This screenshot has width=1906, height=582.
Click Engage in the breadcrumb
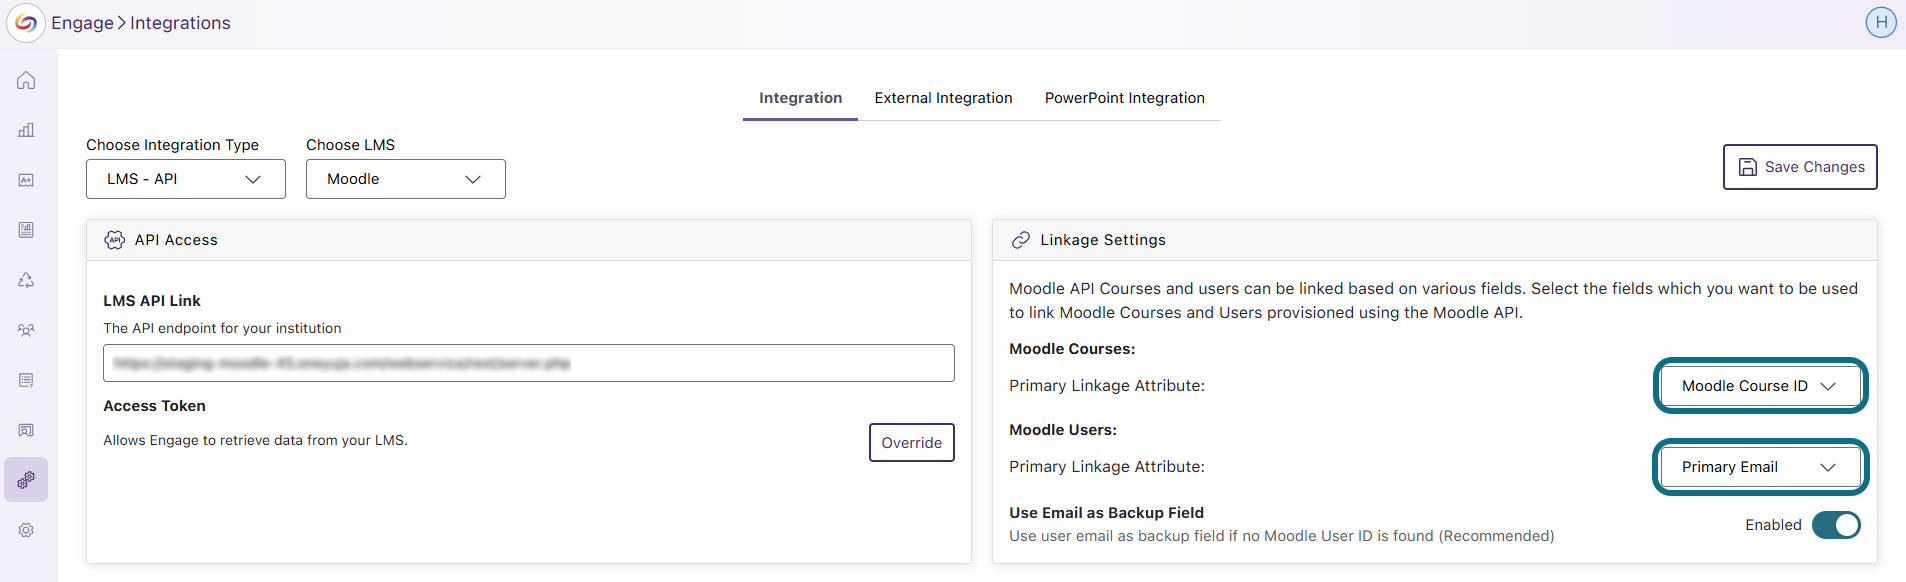tap(83, 23)
